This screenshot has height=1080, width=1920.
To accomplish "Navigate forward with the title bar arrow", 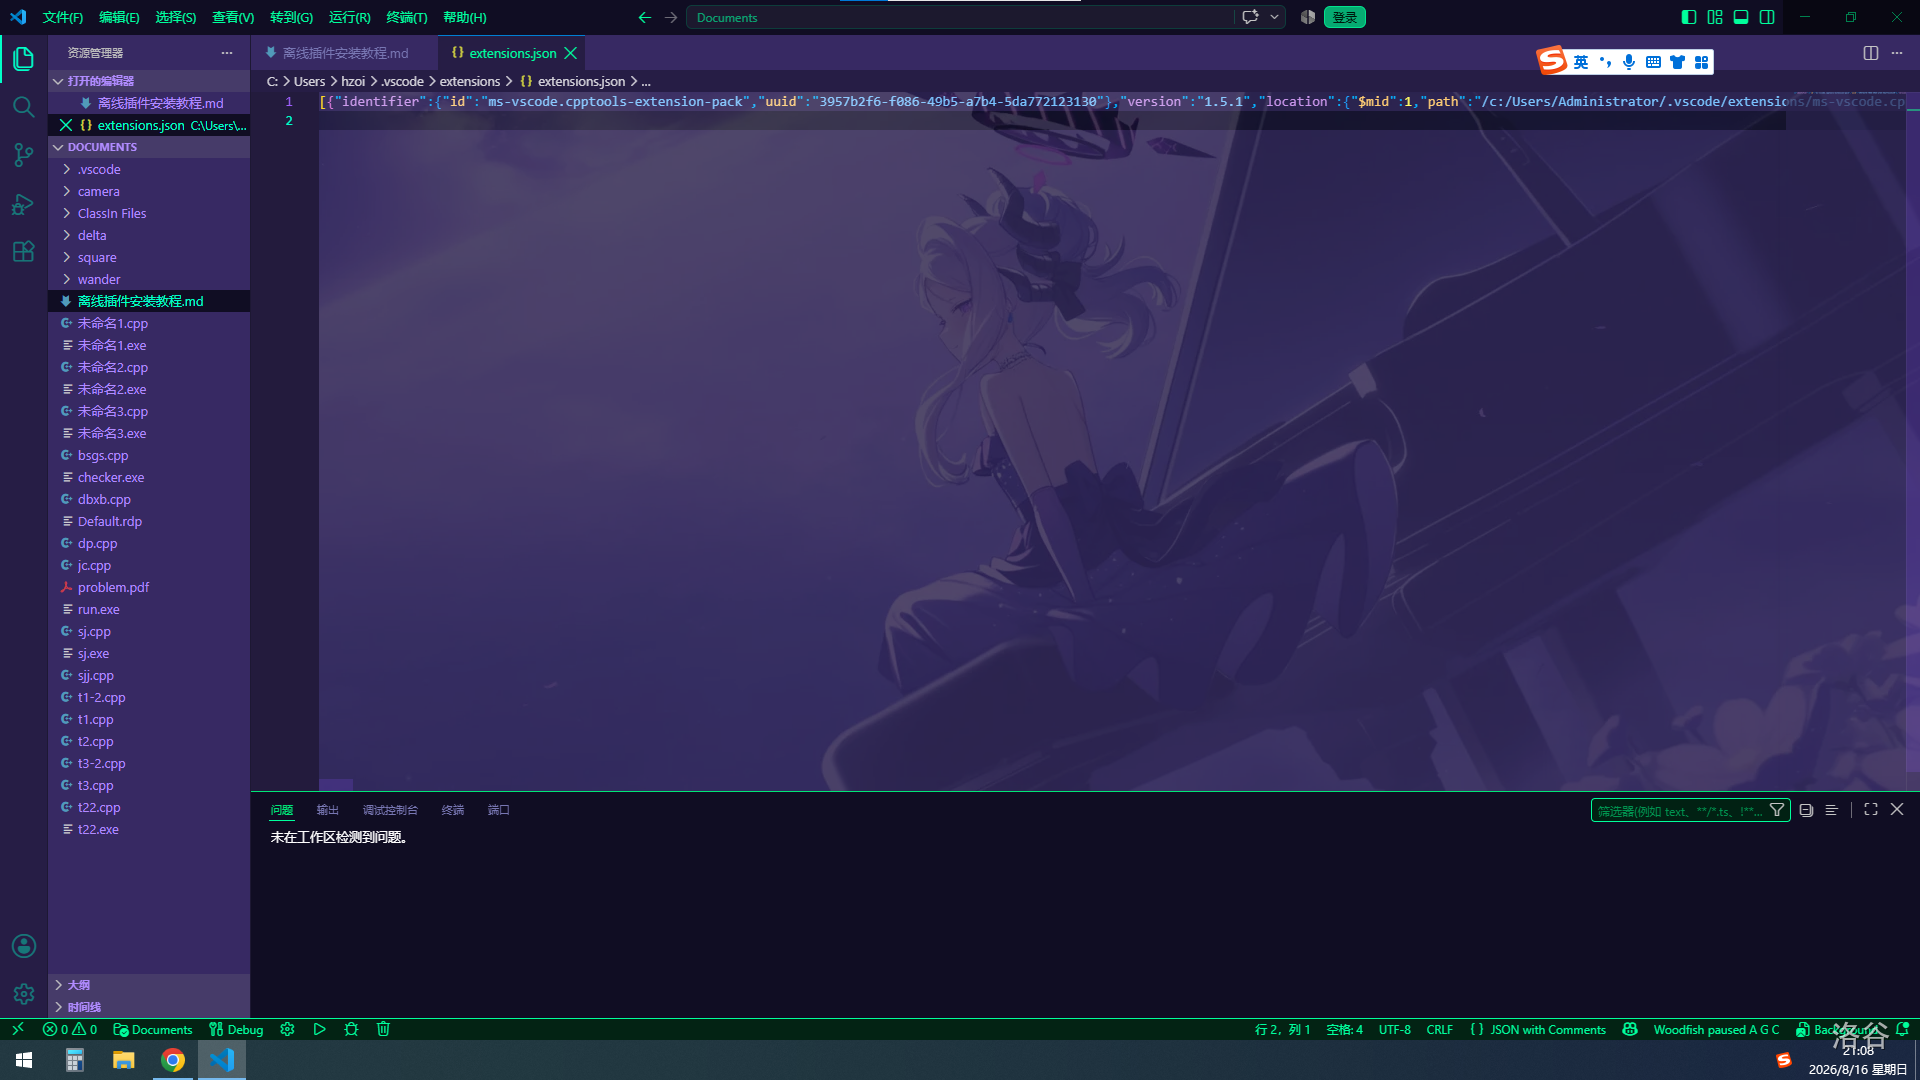I will 671,17.
